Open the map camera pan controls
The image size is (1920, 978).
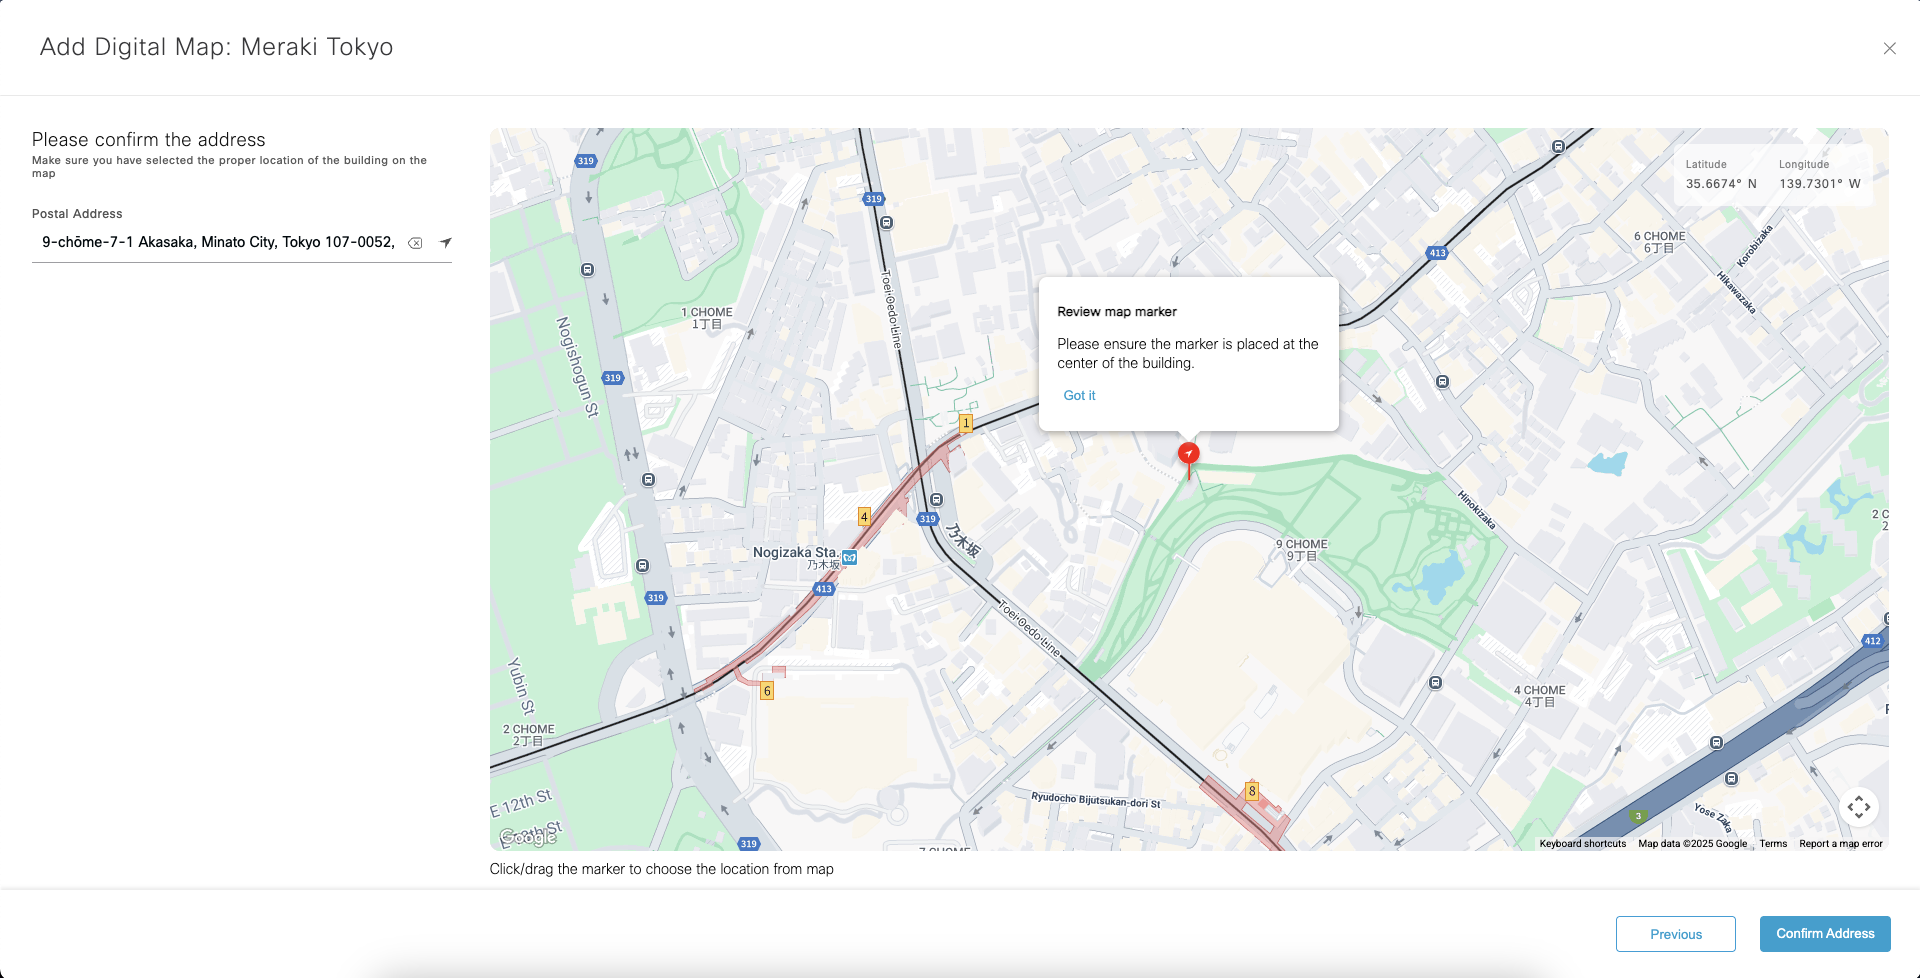(1858, 807)
